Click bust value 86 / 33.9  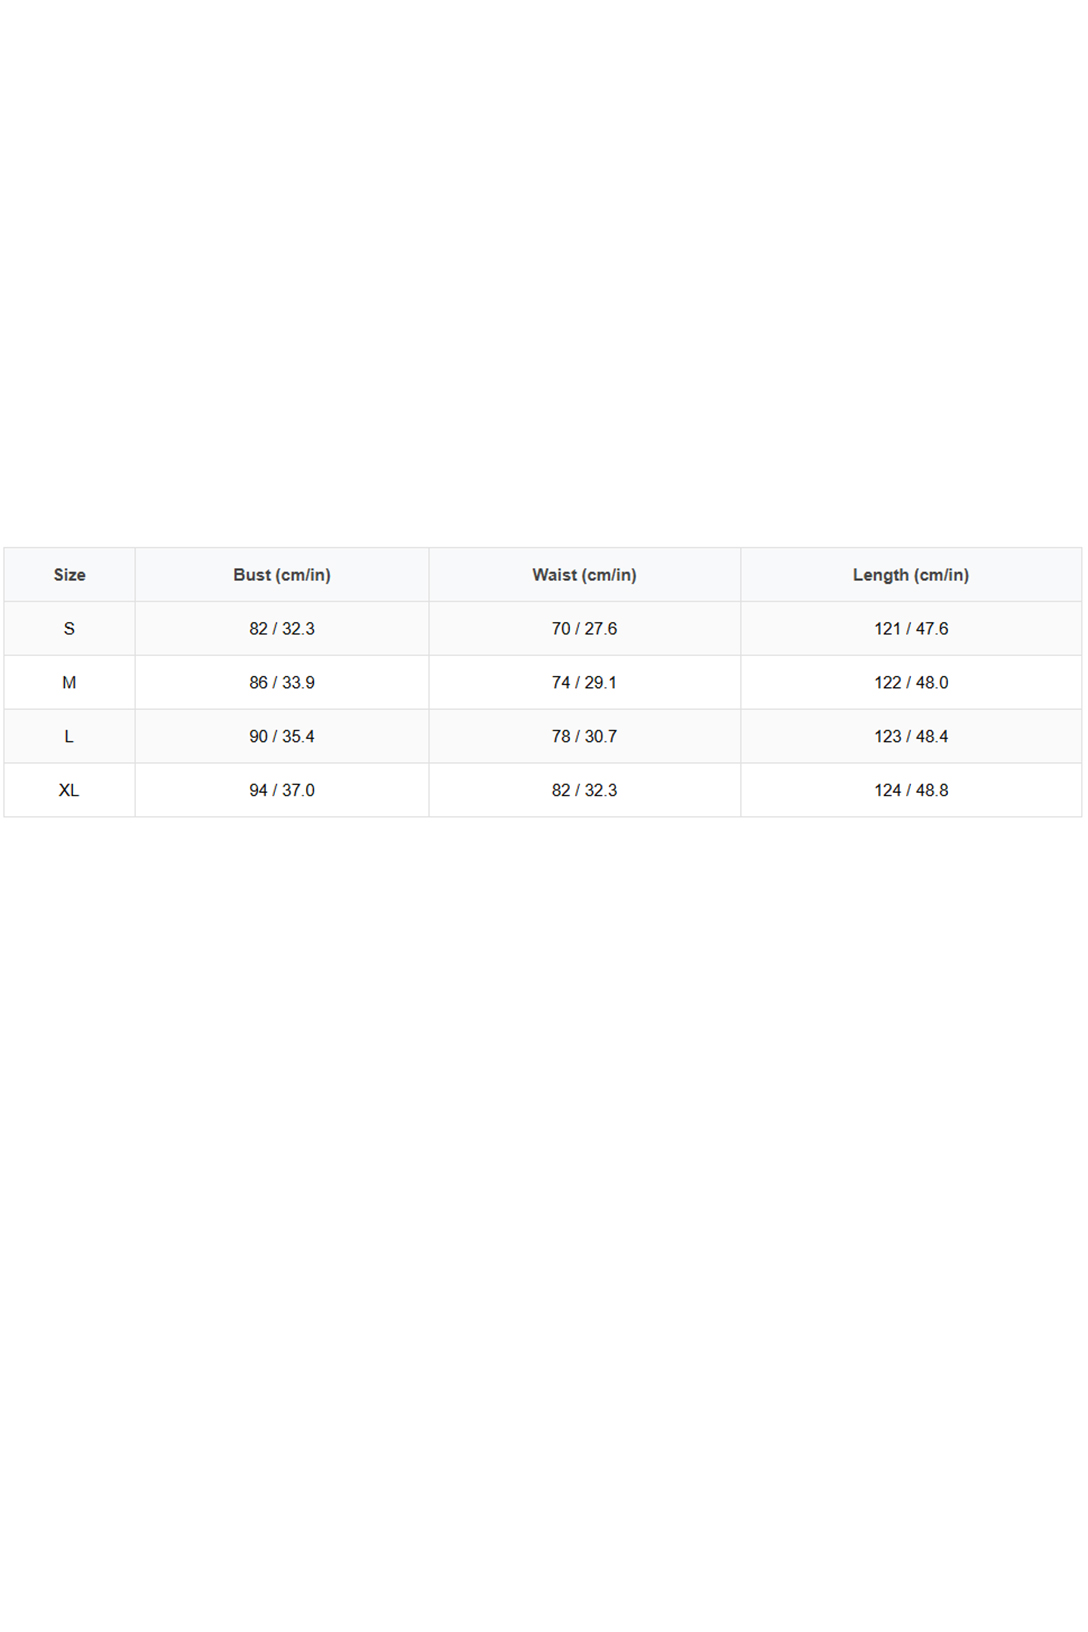pos(282,683)
